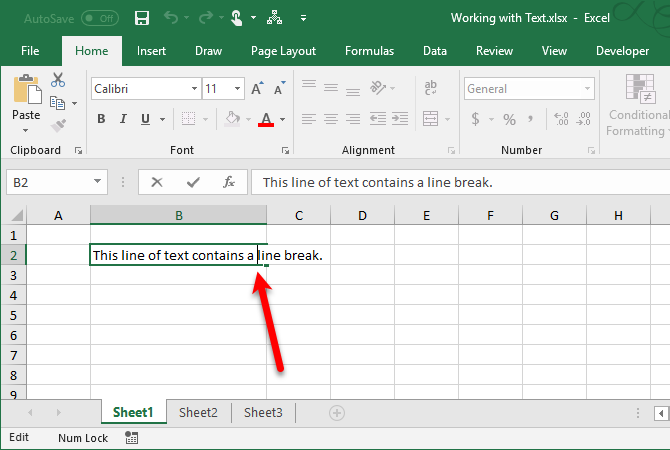Click the Paste button
This screenshot has width=670, height=450.
click(26, 115)
